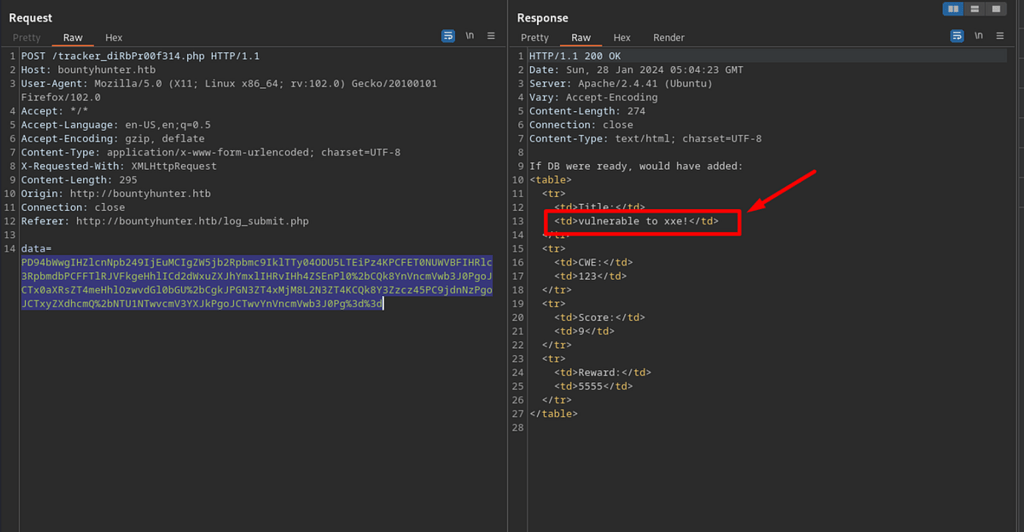Image resolution: width=1024 pixels, height=532 pixels.
Task: Select the side-by-side layout icon
Action: (x=954, y=9)
